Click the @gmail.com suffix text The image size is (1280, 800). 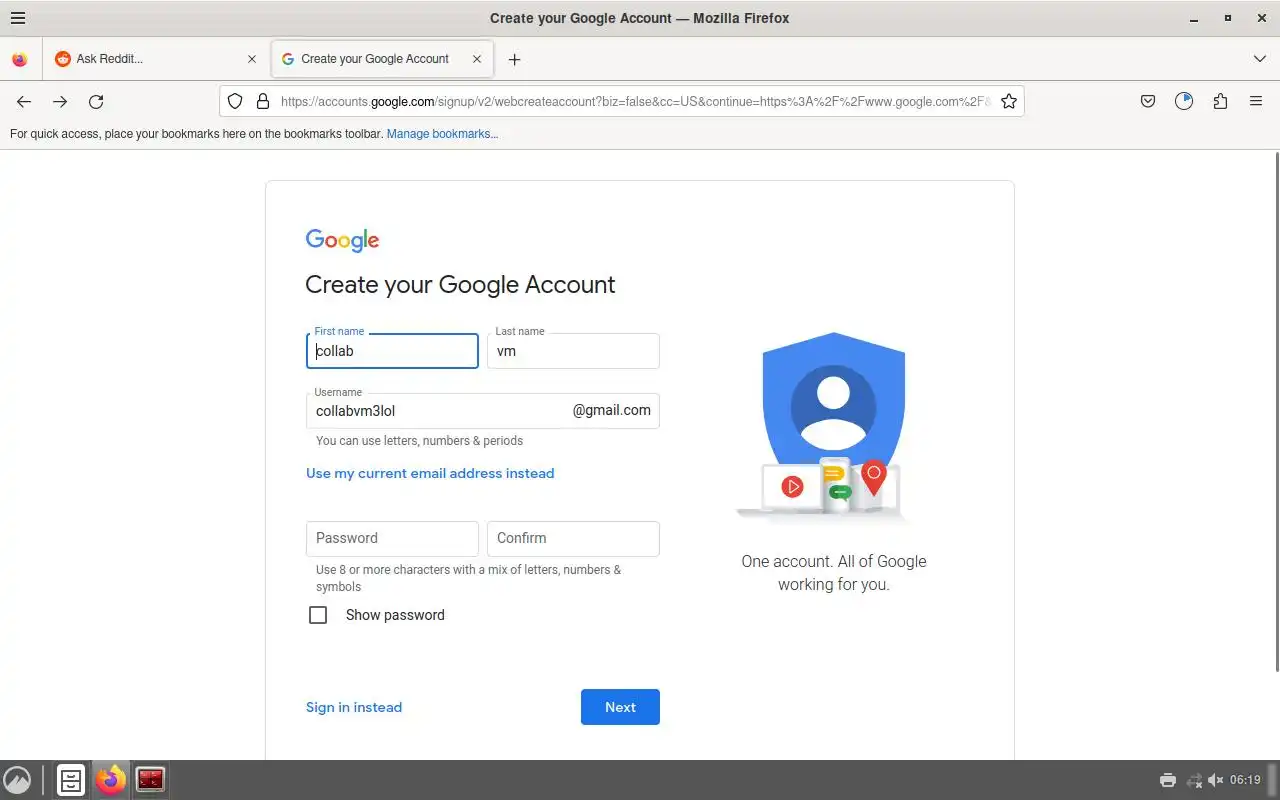click(x=611, y=410)
